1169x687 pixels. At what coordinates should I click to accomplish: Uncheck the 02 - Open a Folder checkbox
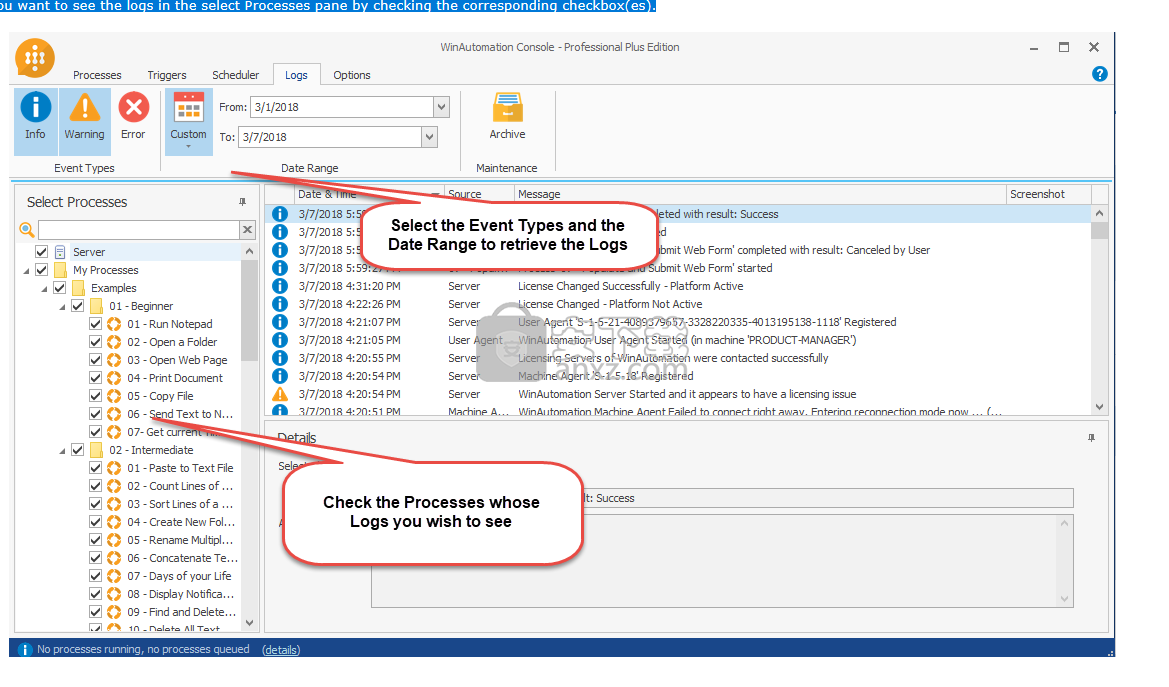click(95, 342)
